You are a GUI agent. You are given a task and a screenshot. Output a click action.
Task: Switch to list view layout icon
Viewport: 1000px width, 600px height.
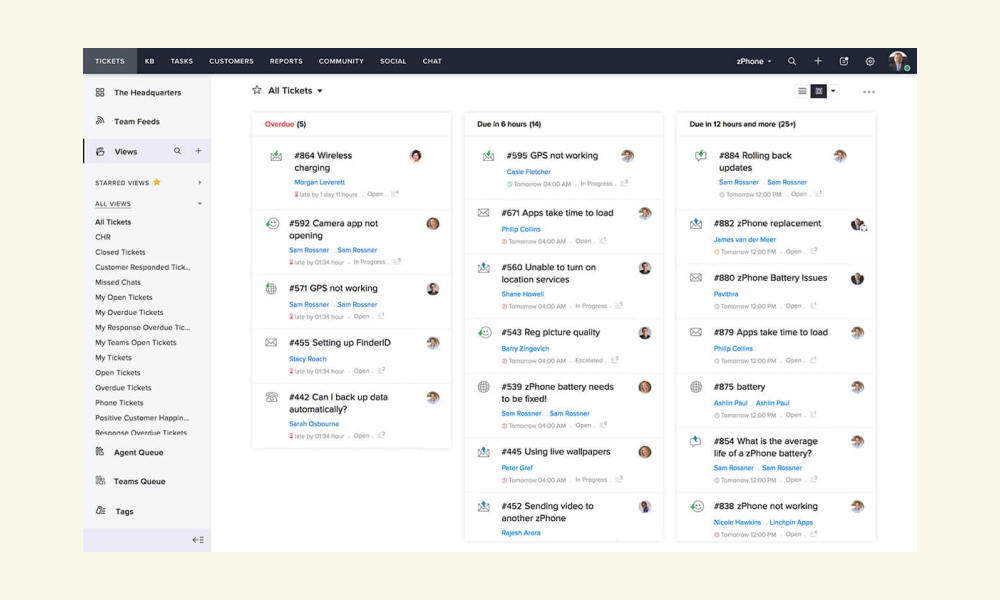(x=802, y=91)
